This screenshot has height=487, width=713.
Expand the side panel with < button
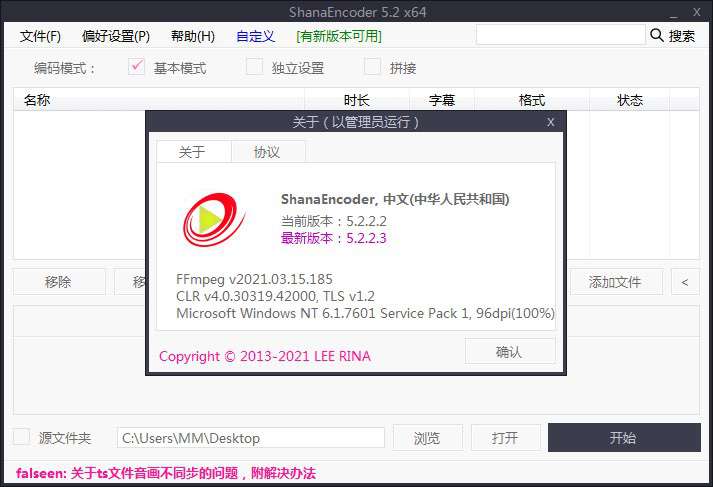click(685, 282)
